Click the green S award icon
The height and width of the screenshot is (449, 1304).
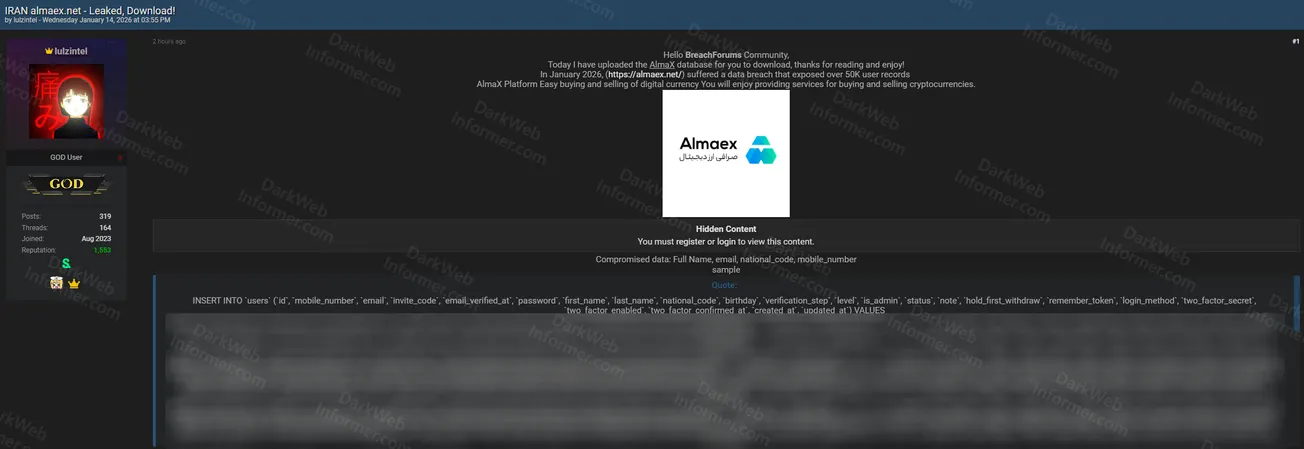point(66,264)
